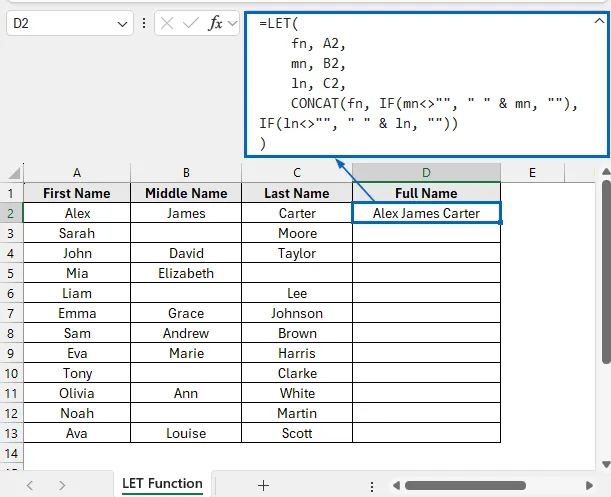
Task: Add a new sheet with plus button
Action: point(263,485)
